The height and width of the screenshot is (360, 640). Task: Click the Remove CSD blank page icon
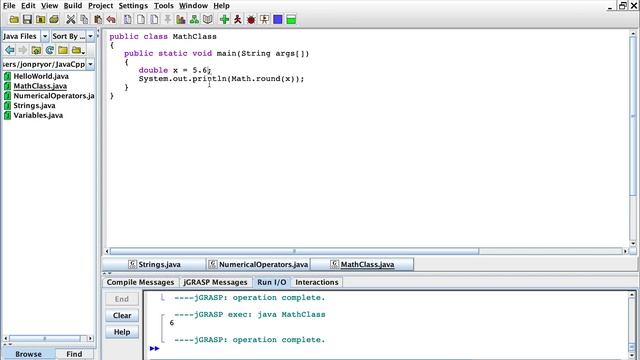click(x=141, y=19)
